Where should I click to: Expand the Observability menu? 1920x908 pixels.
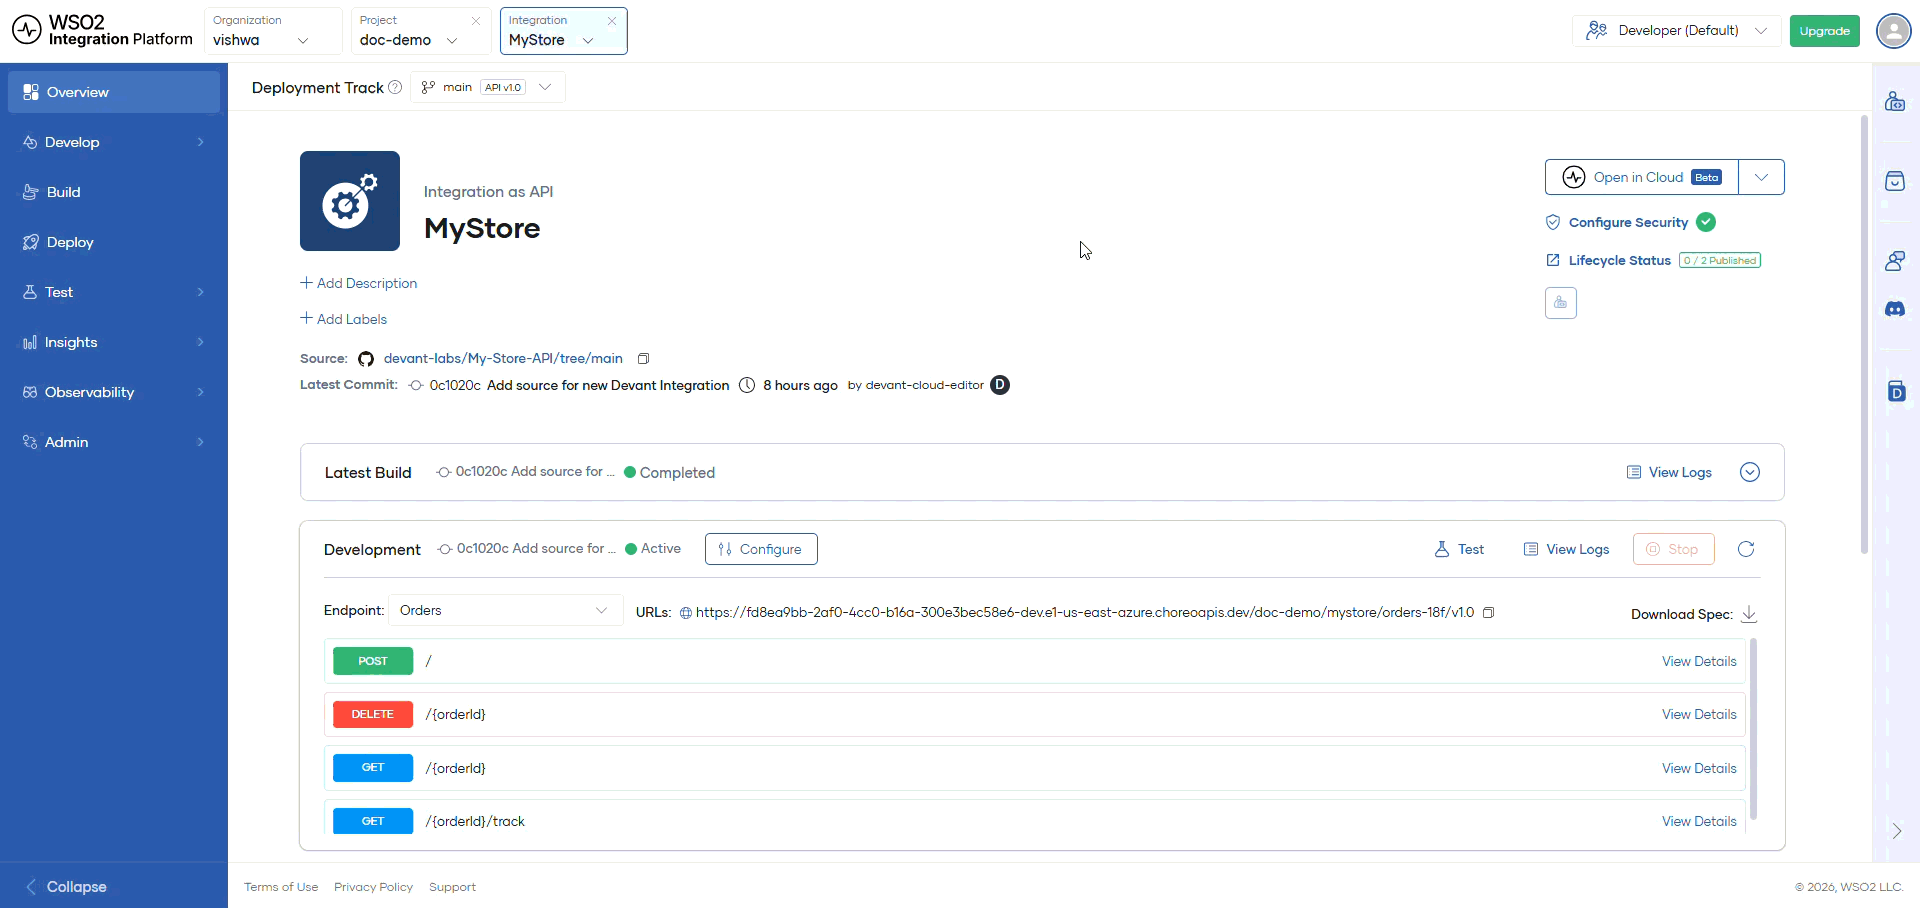(114, 392)
